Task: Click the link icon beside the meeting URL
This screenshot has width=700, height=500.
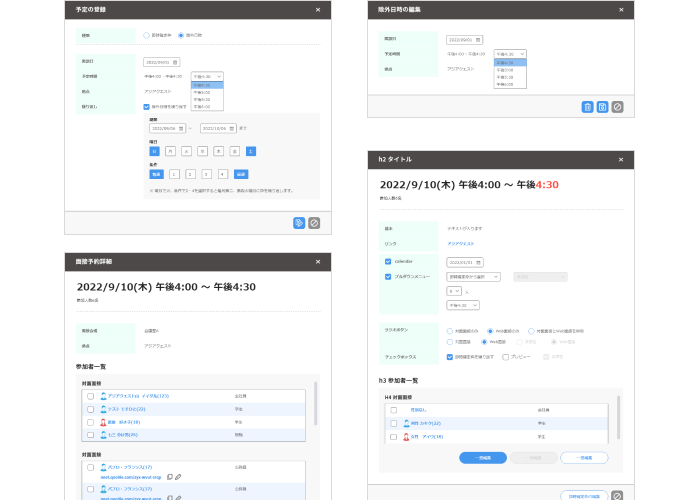Action: pos(178,477)
